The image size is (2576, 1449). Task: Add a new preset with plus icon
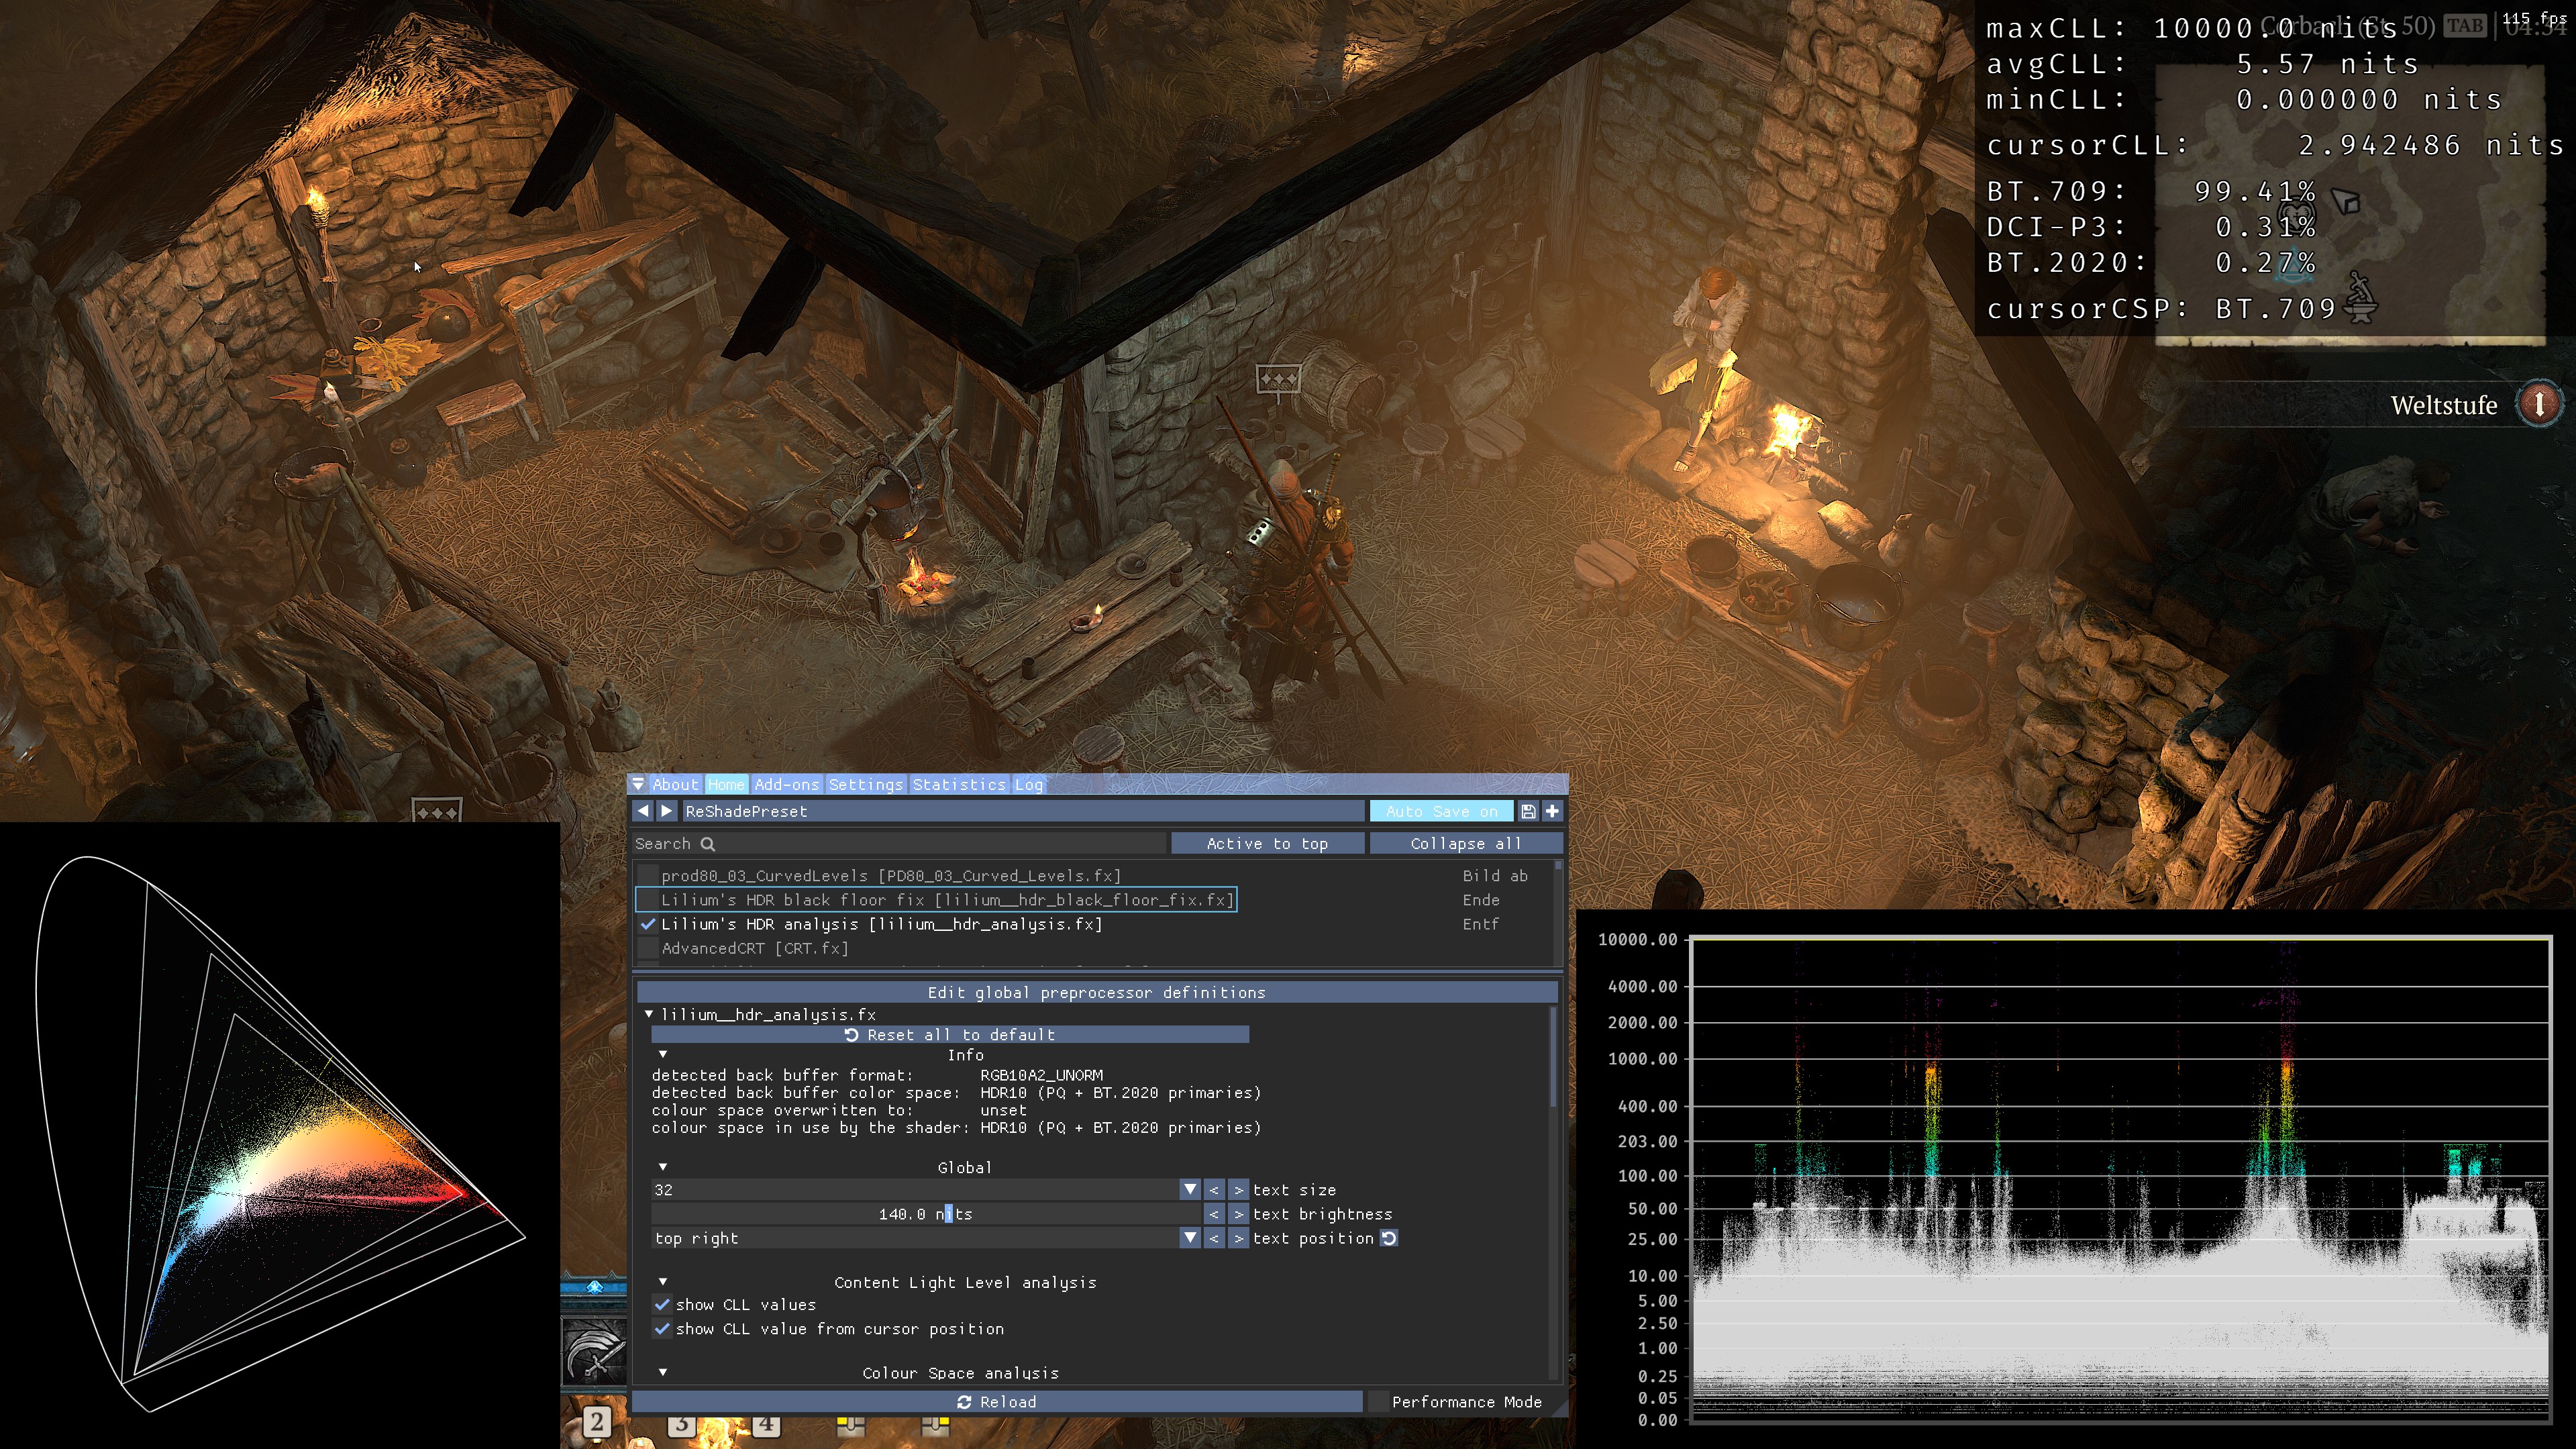[1552, 811]
